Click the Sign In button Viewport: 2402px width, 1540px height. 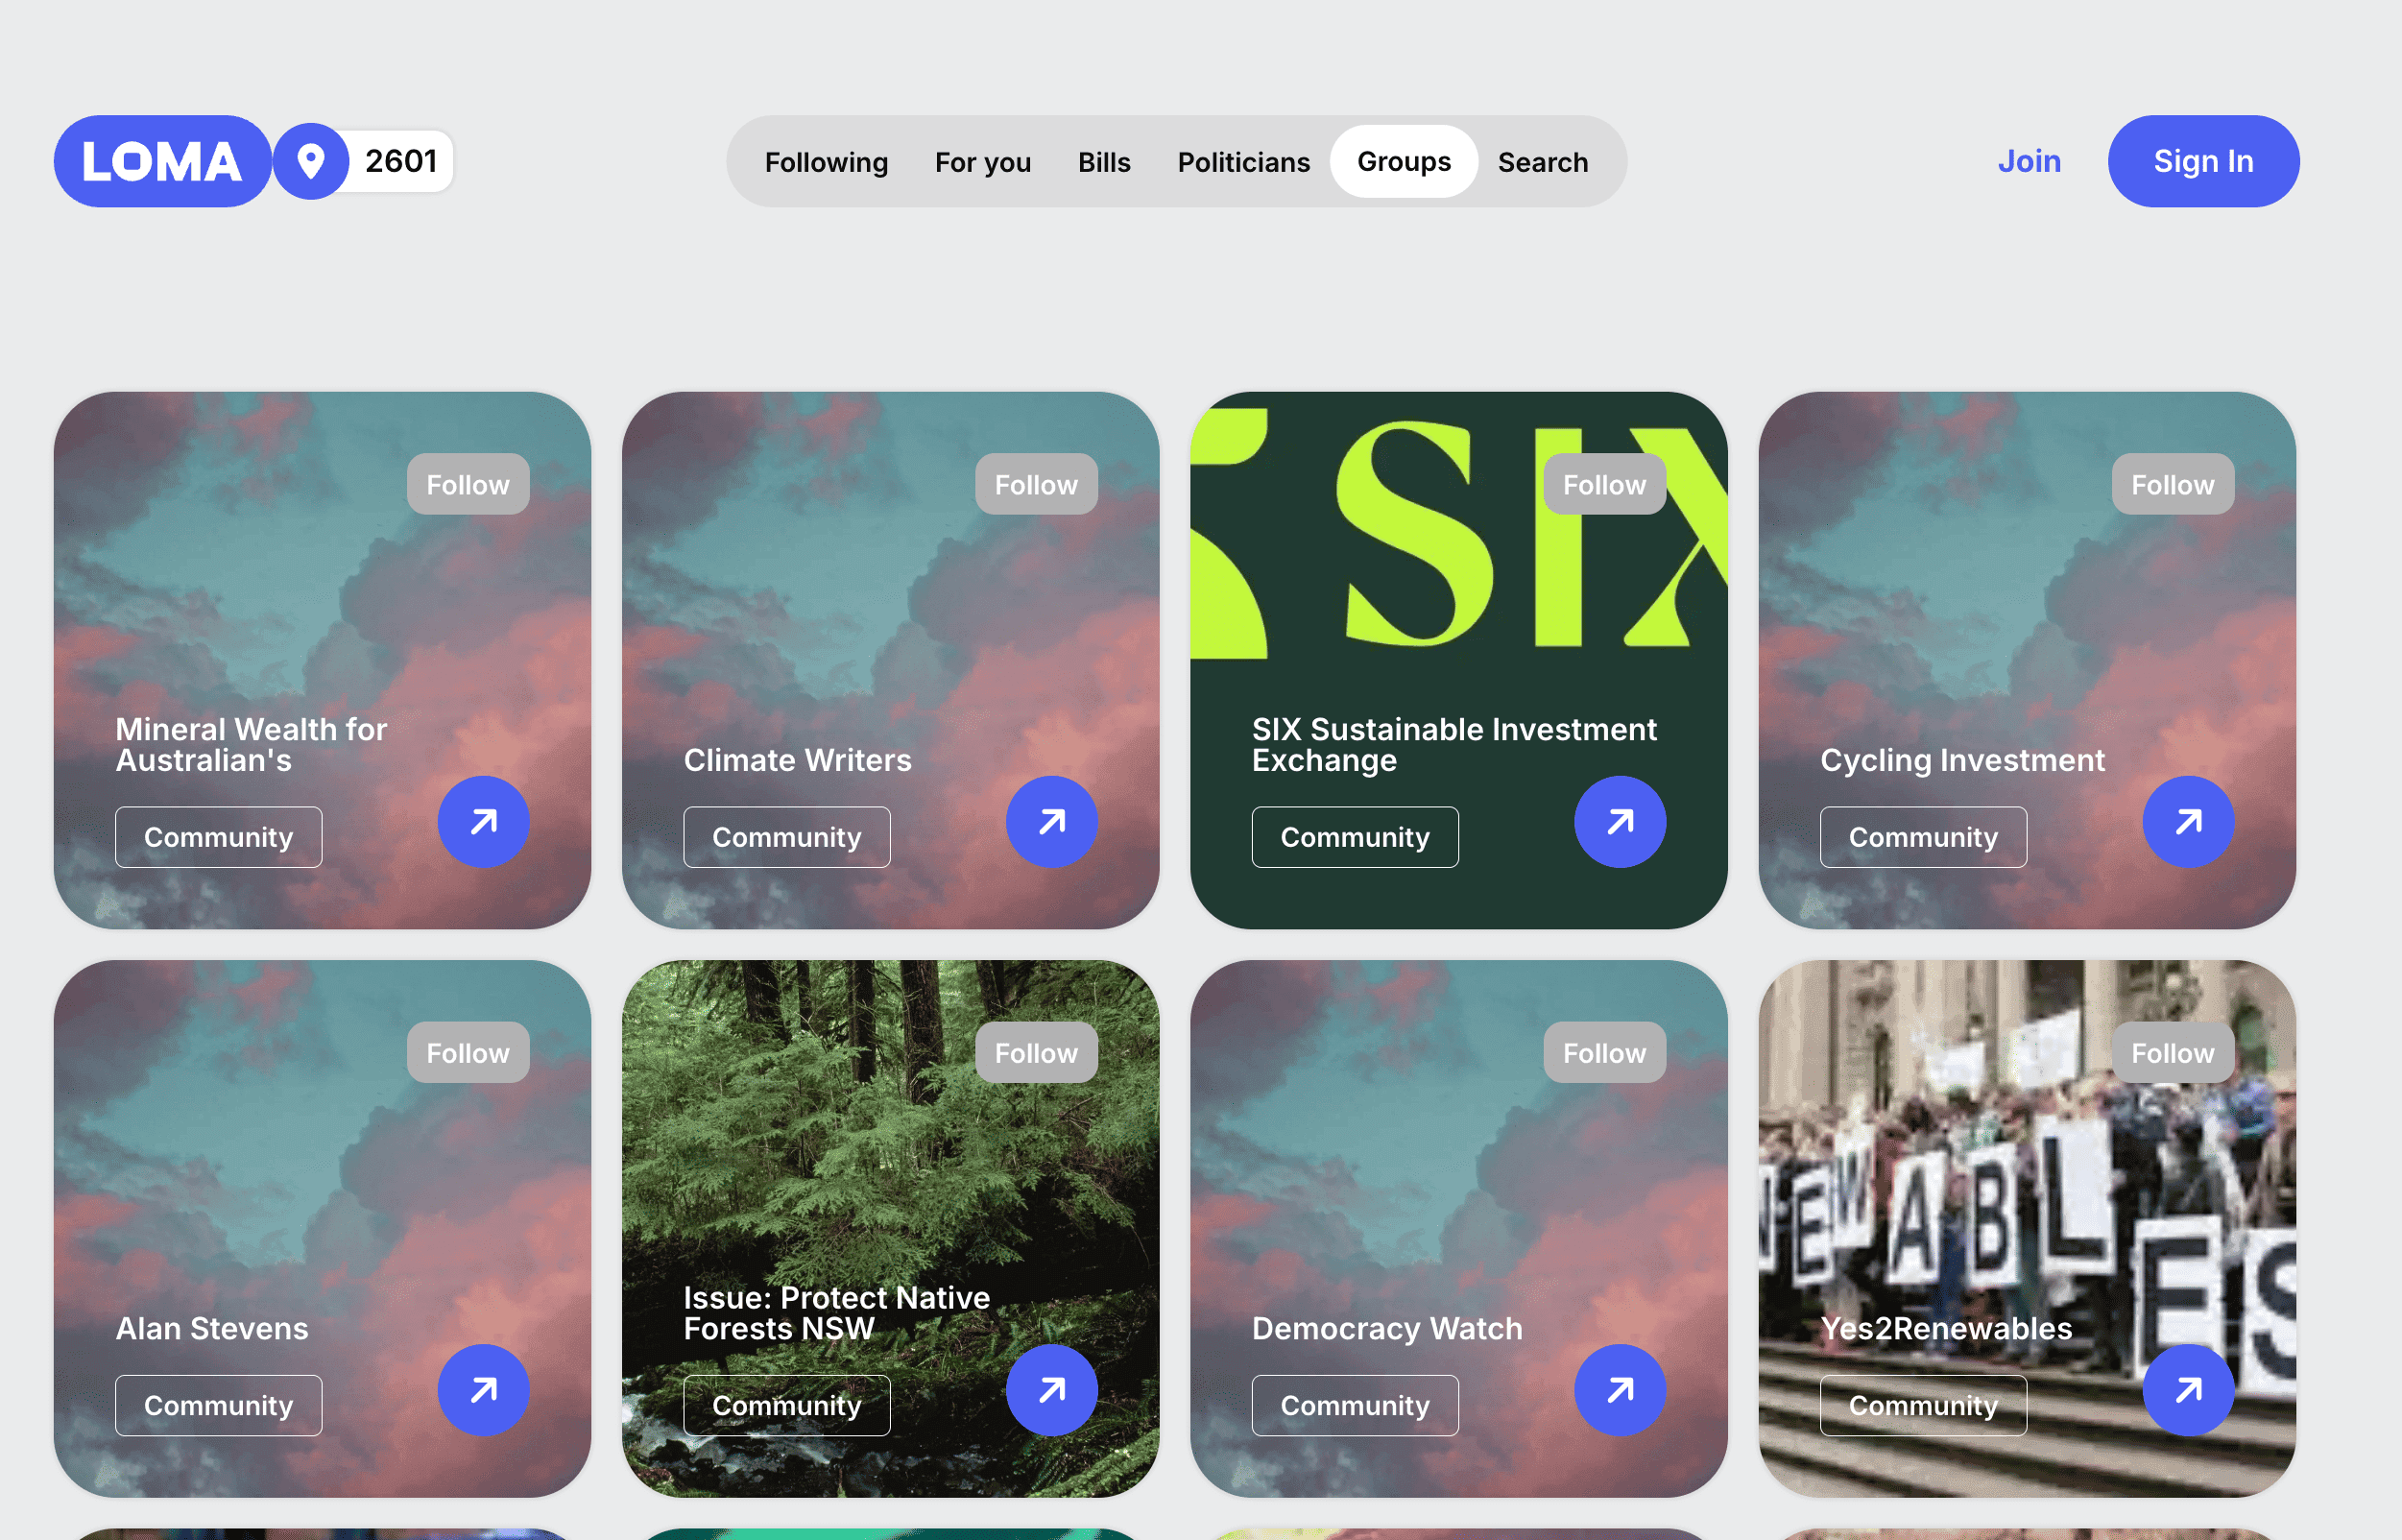click(2202, 161)
